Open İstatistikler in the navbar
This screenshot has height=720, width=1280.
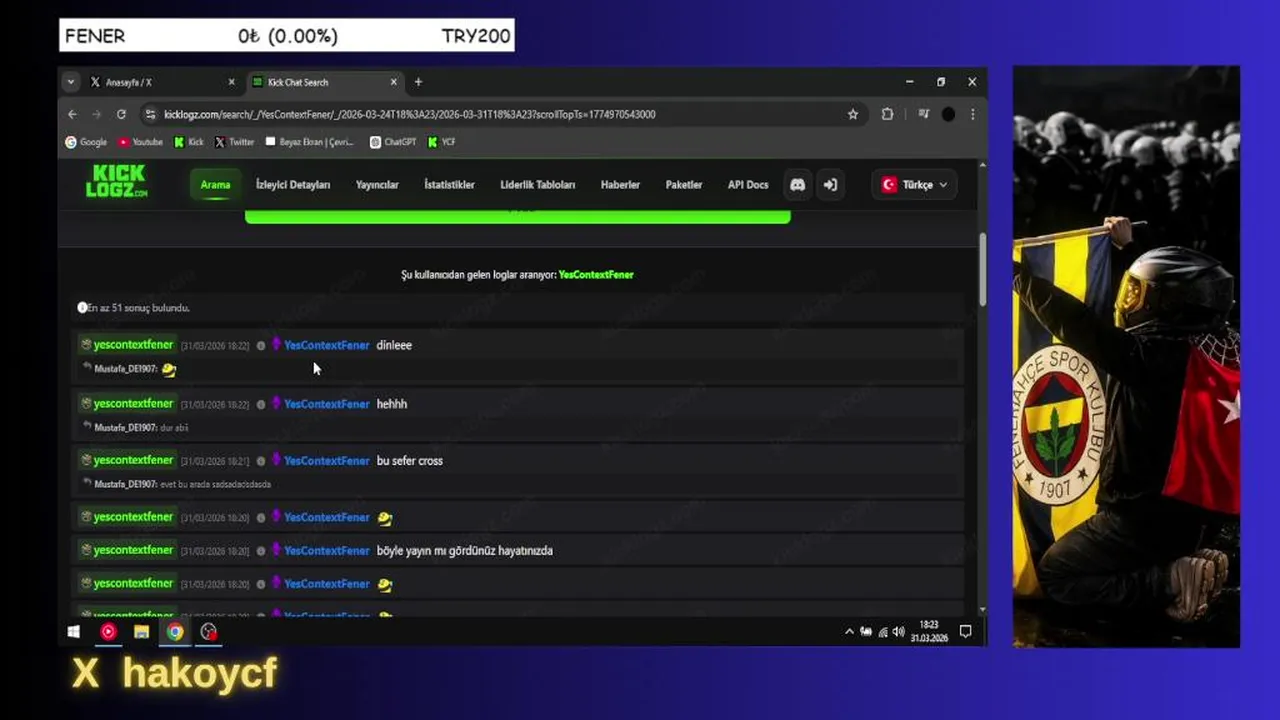point(449,185)
